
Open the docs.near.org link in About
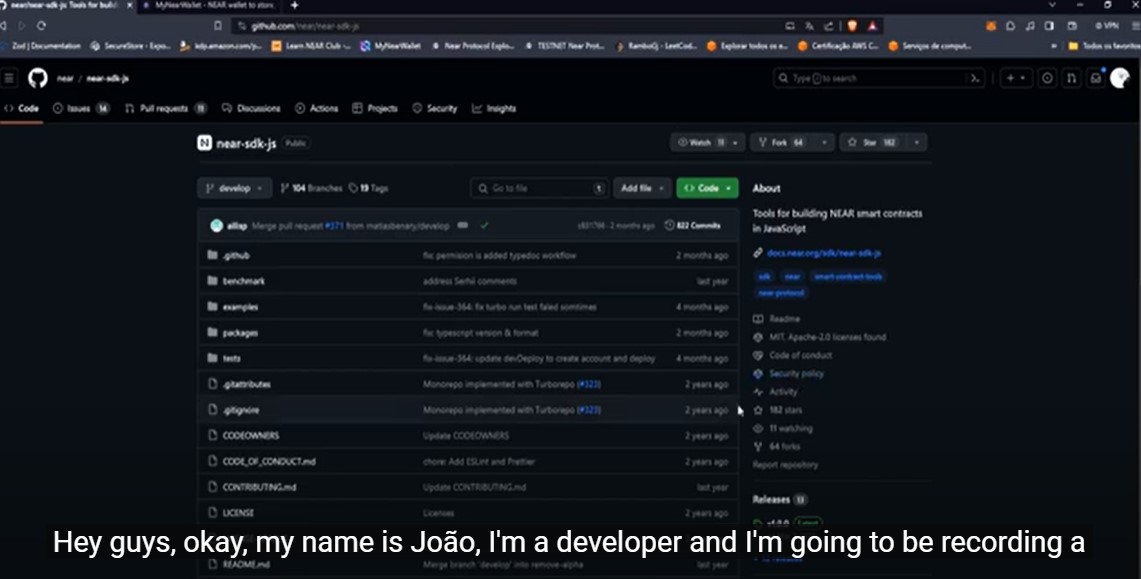pyautogui.click(x=823, y=253)
